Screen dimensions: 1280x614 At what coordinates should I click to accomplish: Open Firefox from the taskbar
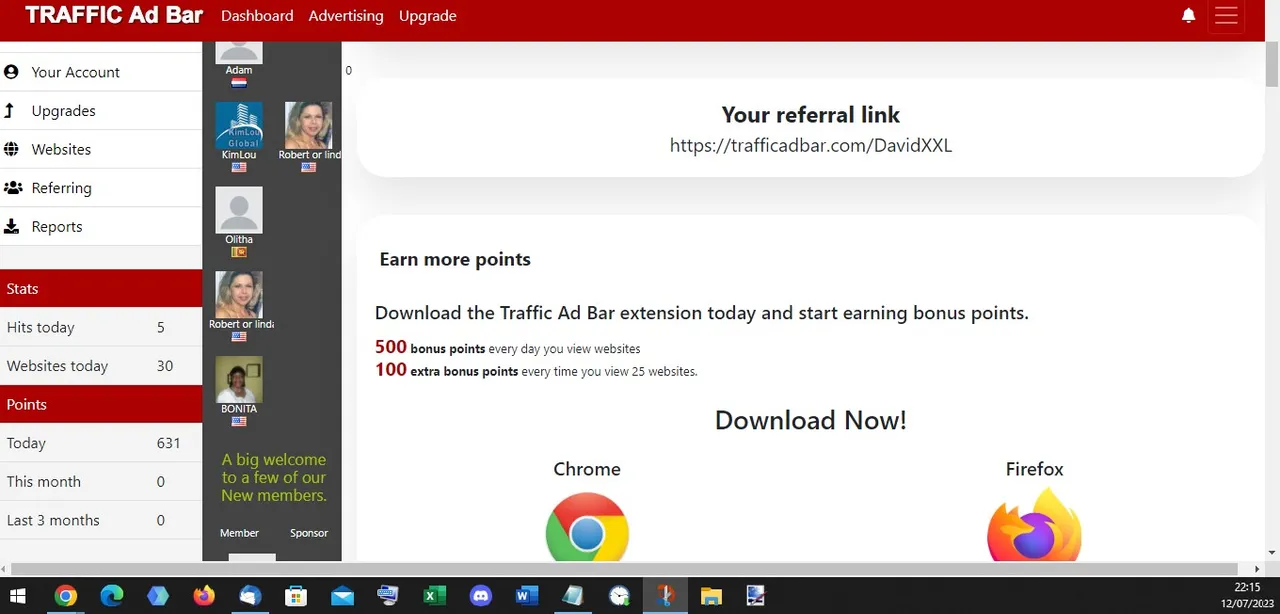pos(204,596)
